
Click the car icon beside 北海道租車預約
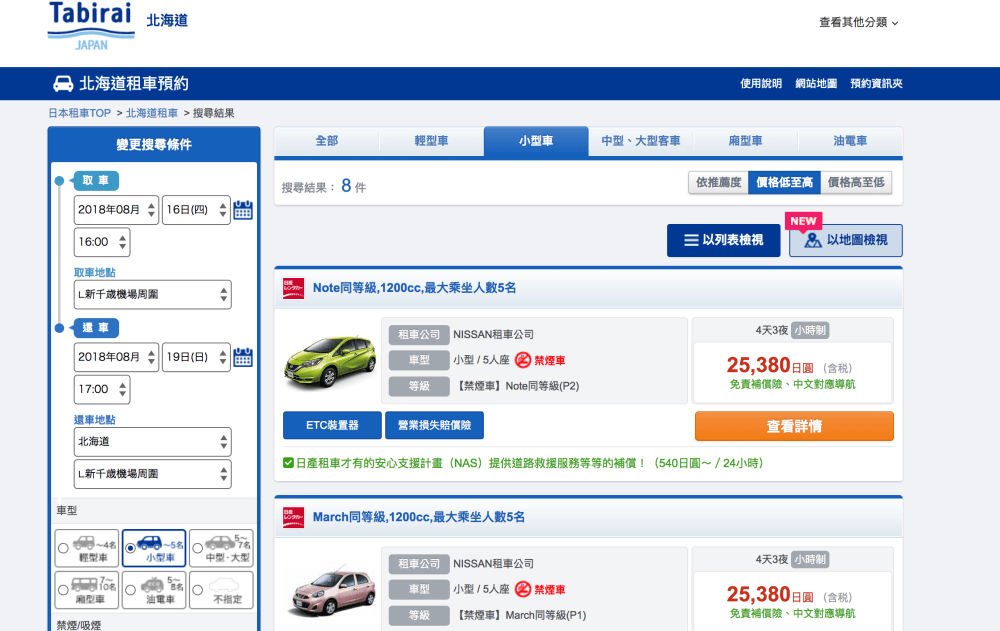(62, 84)
